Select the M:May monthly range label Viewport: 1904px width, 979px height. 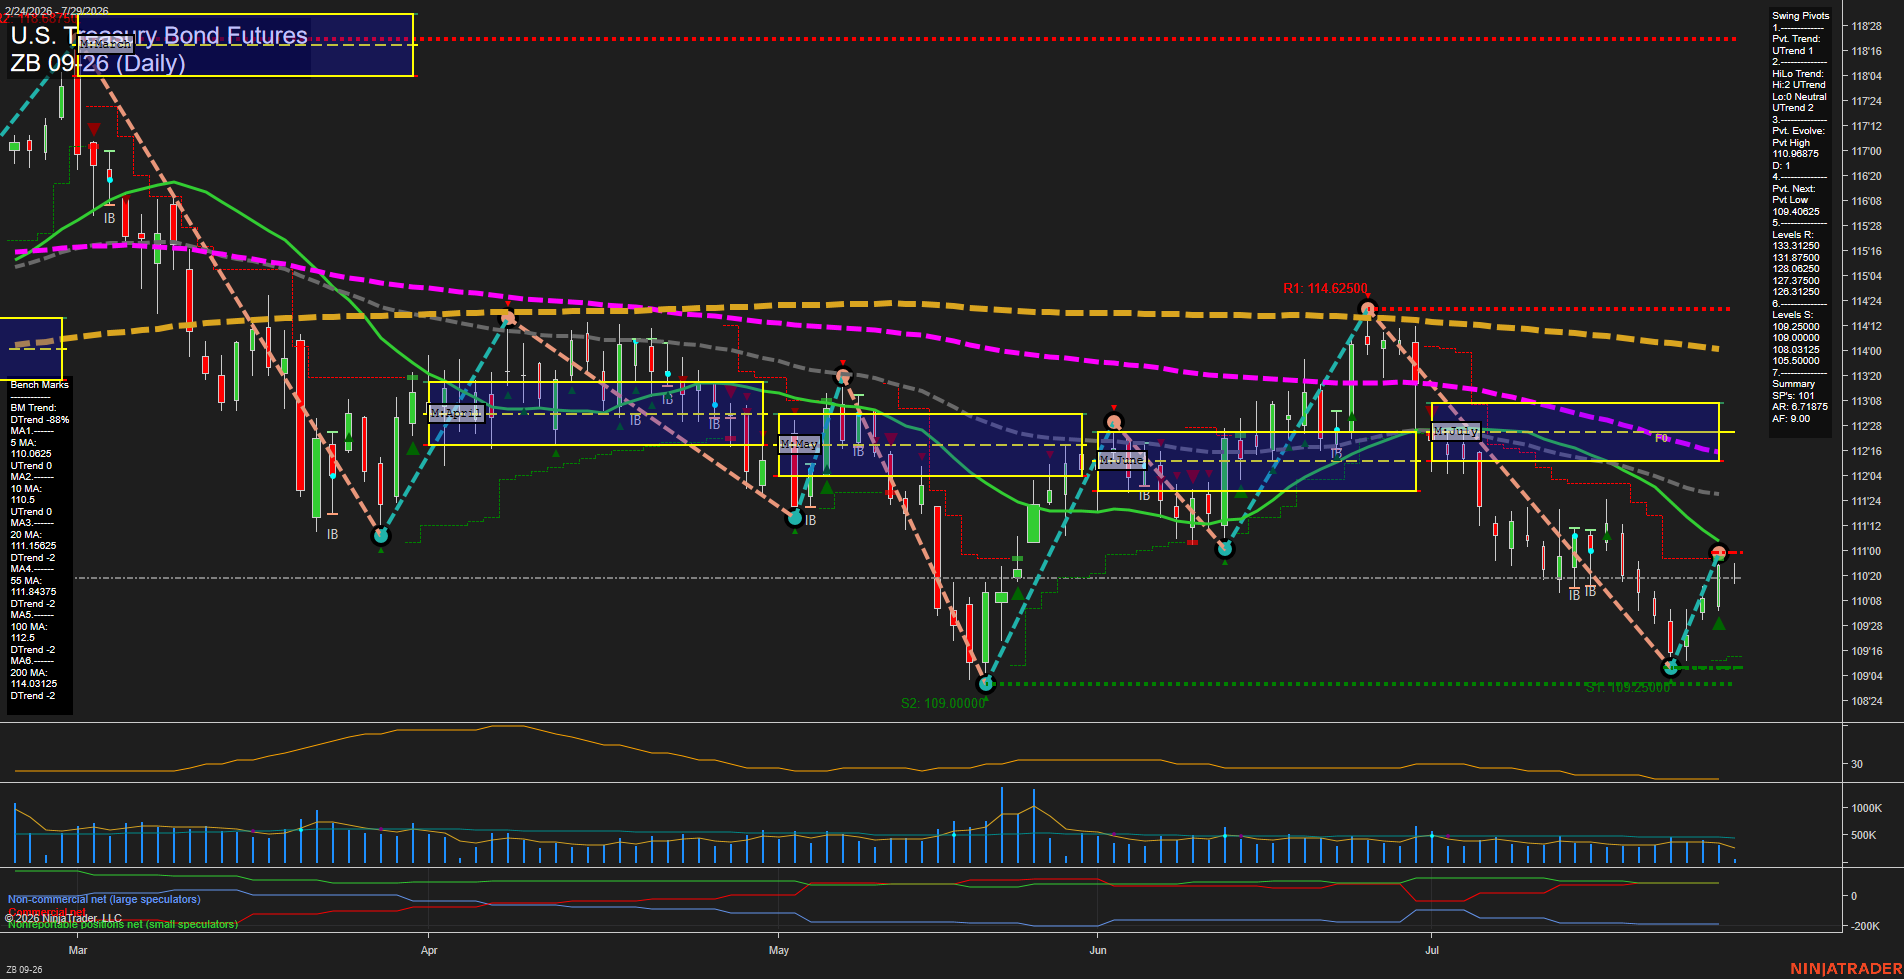tap(799, 444)
